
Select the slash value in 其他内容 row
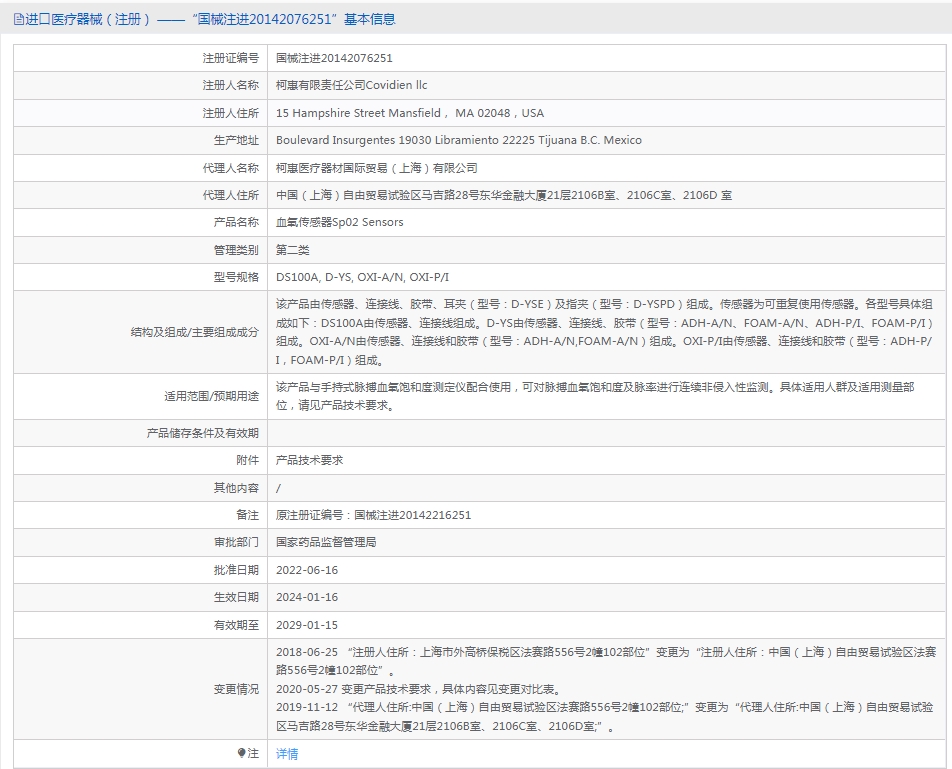pos(278,488)
